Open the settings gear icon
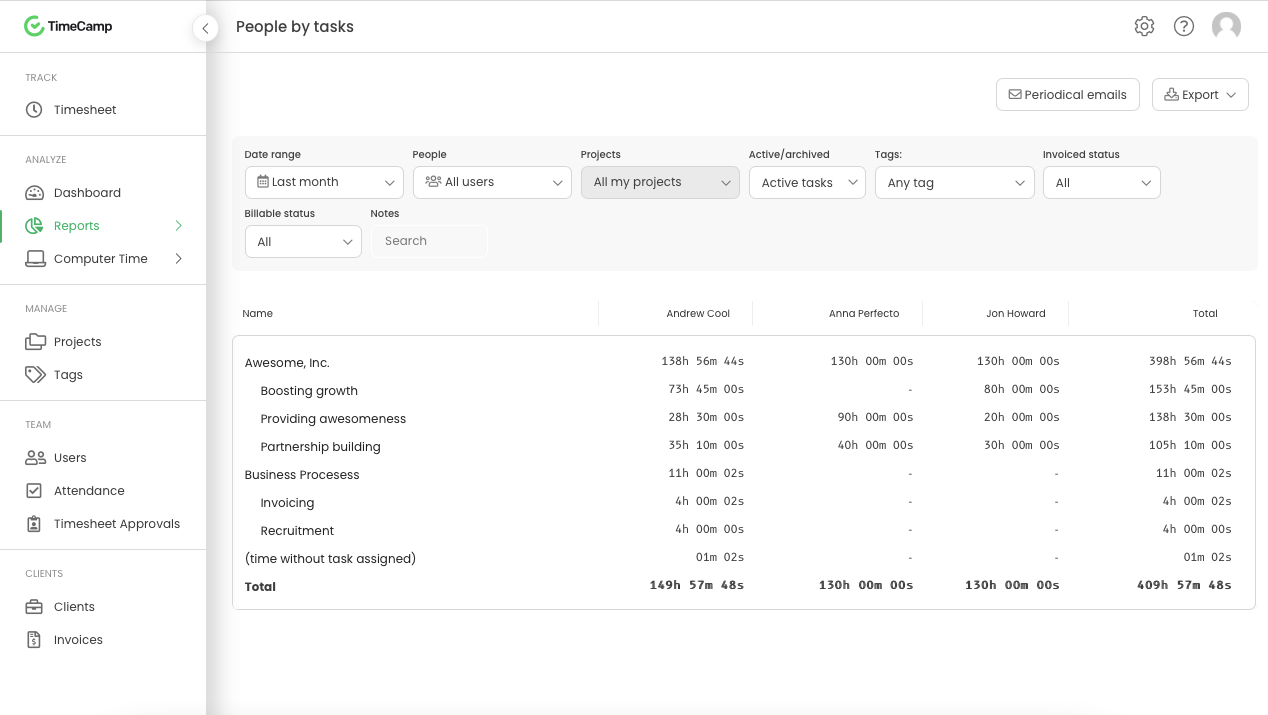This screenshot has width=1268, height=715. point(1144,27)
